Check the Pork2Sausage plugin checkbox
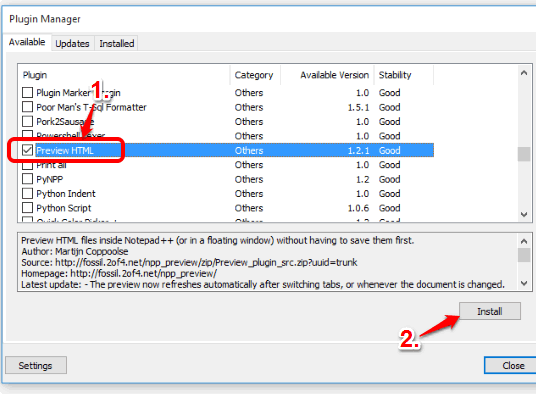This screenshot has width=536, height=394. coord(27,121)
